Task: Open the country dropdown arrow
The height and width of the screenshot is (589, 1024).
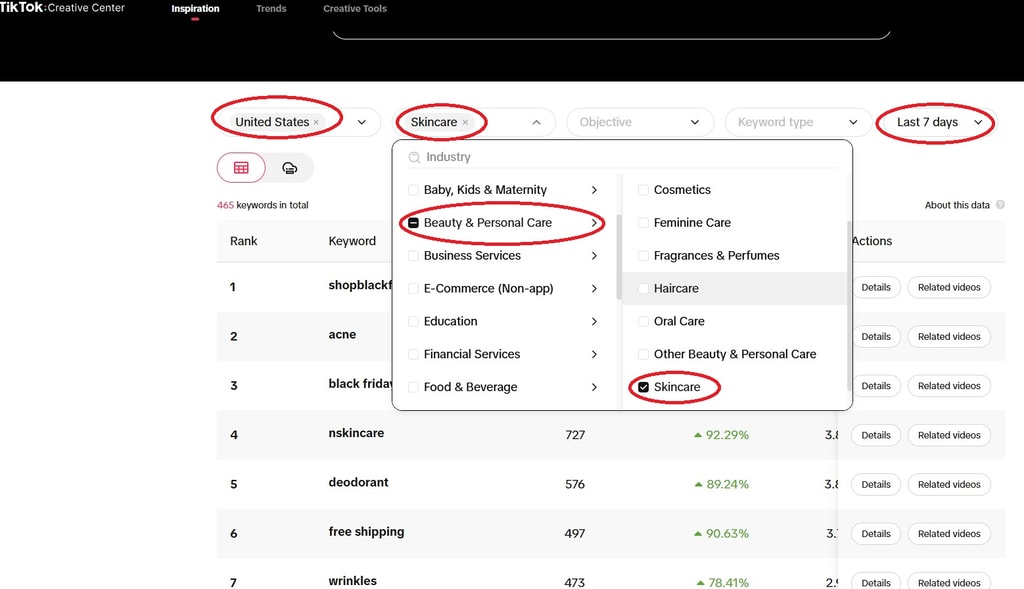Action: coord(361,122)
